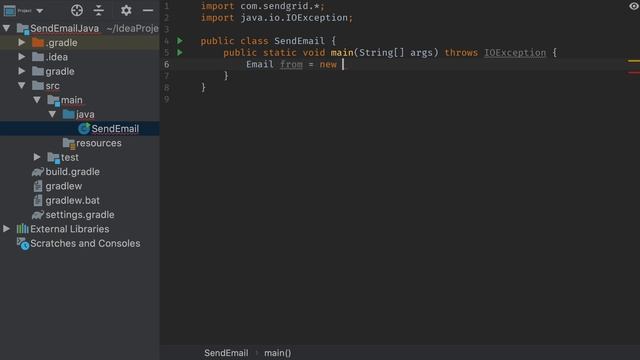Toggle the inspections eye icon
The width and height of the screenshot is (640, 360).
tap(633, 6)
